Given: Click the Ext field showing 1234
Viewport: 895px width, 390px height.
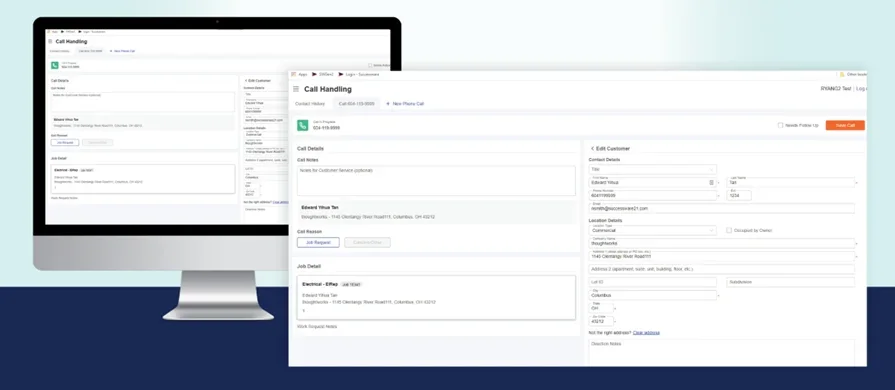Looking at the screenshot, I should click(x=739, y=195).
